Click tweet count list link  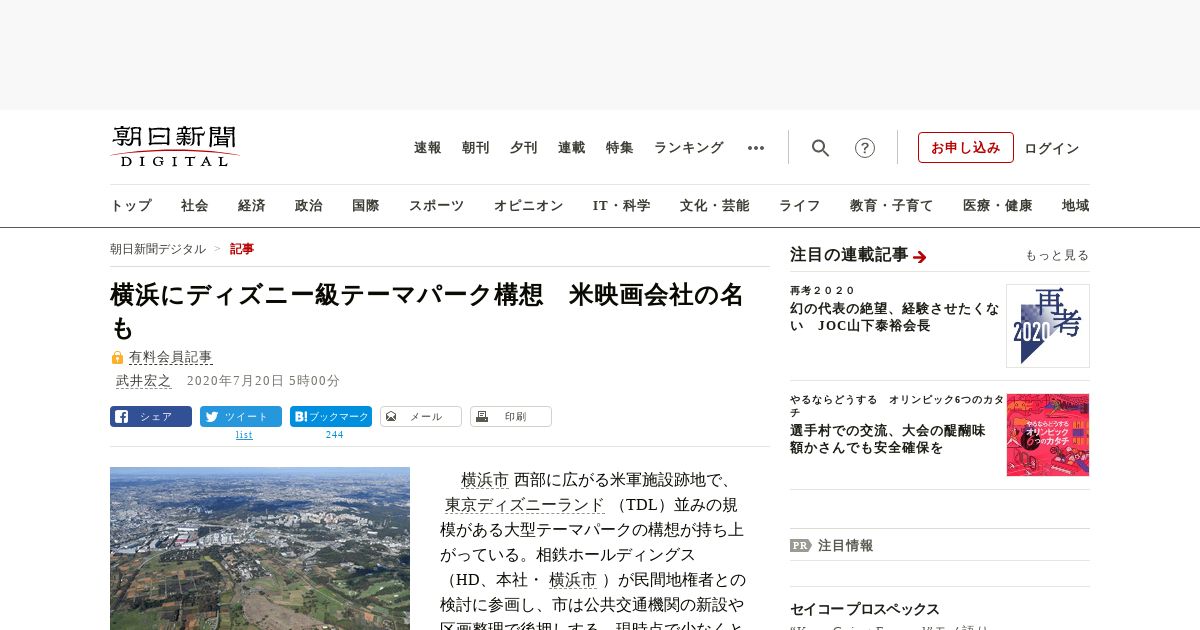pos(244,435)
